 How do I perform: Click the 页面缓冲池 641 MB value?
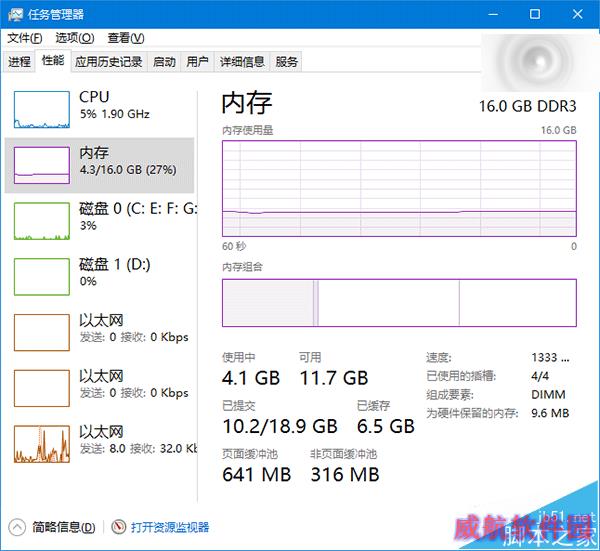tap(256, 474)
